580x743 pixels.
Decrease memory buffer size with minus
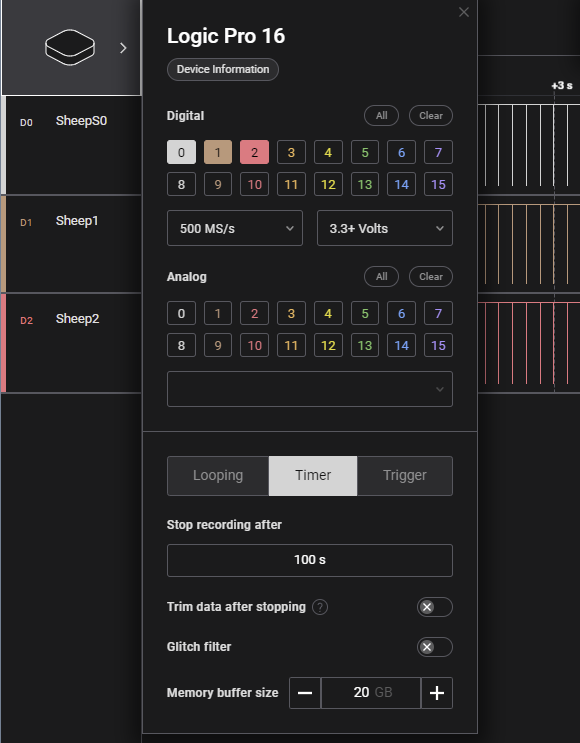tap(305, 693)
